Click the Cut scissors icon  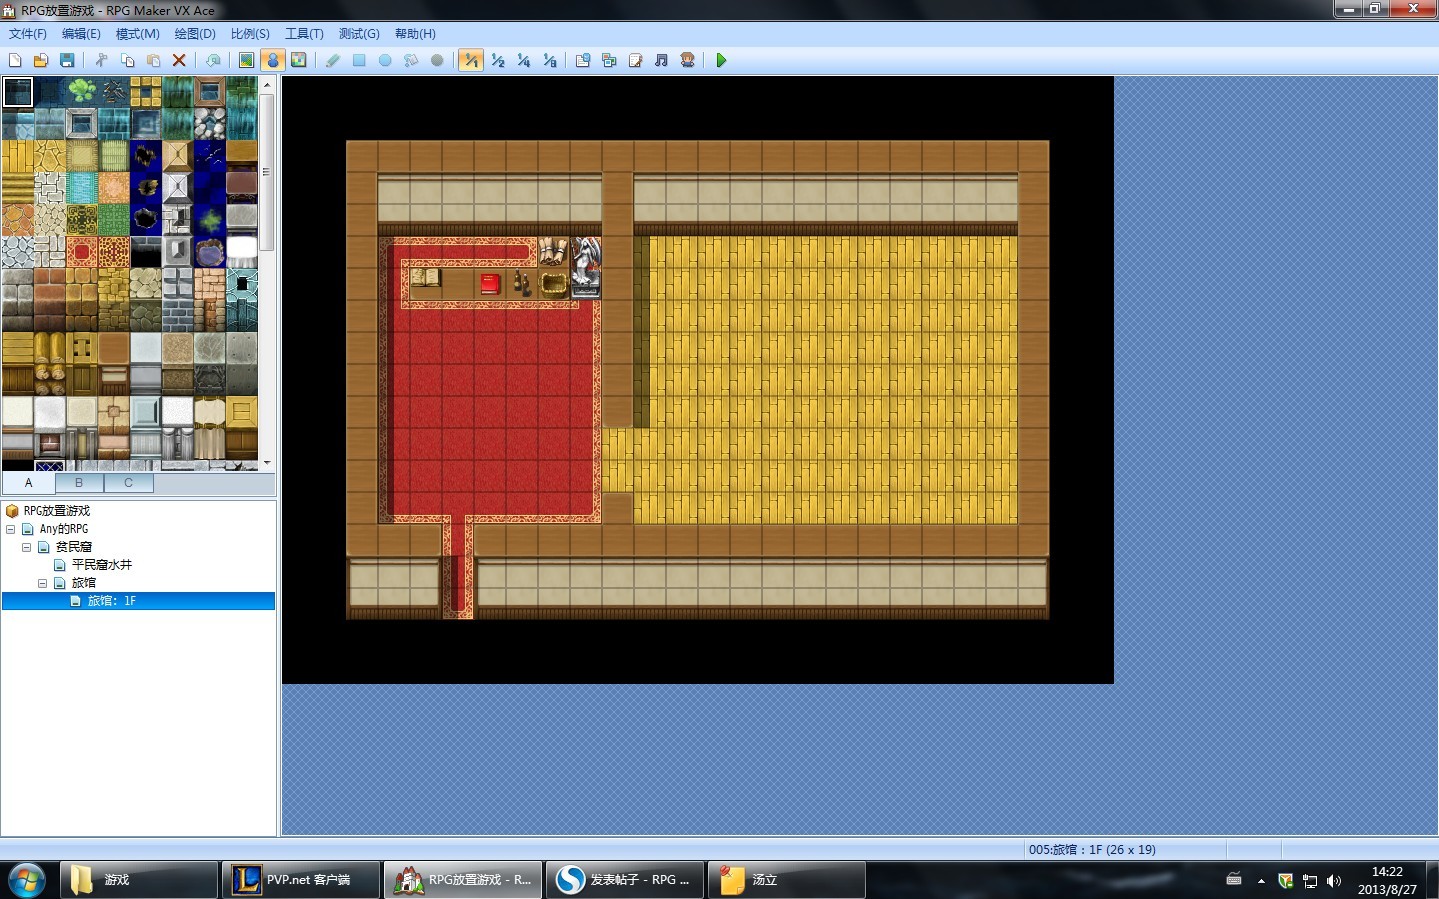coord(101,61)
